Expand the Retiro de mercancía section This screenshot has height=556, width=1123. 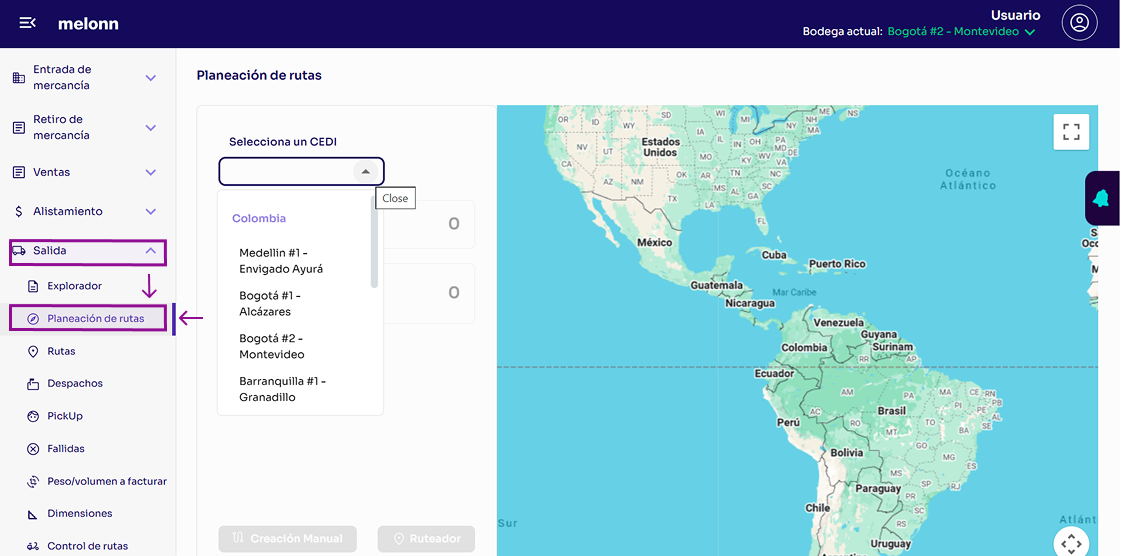[x=151, y=128]
